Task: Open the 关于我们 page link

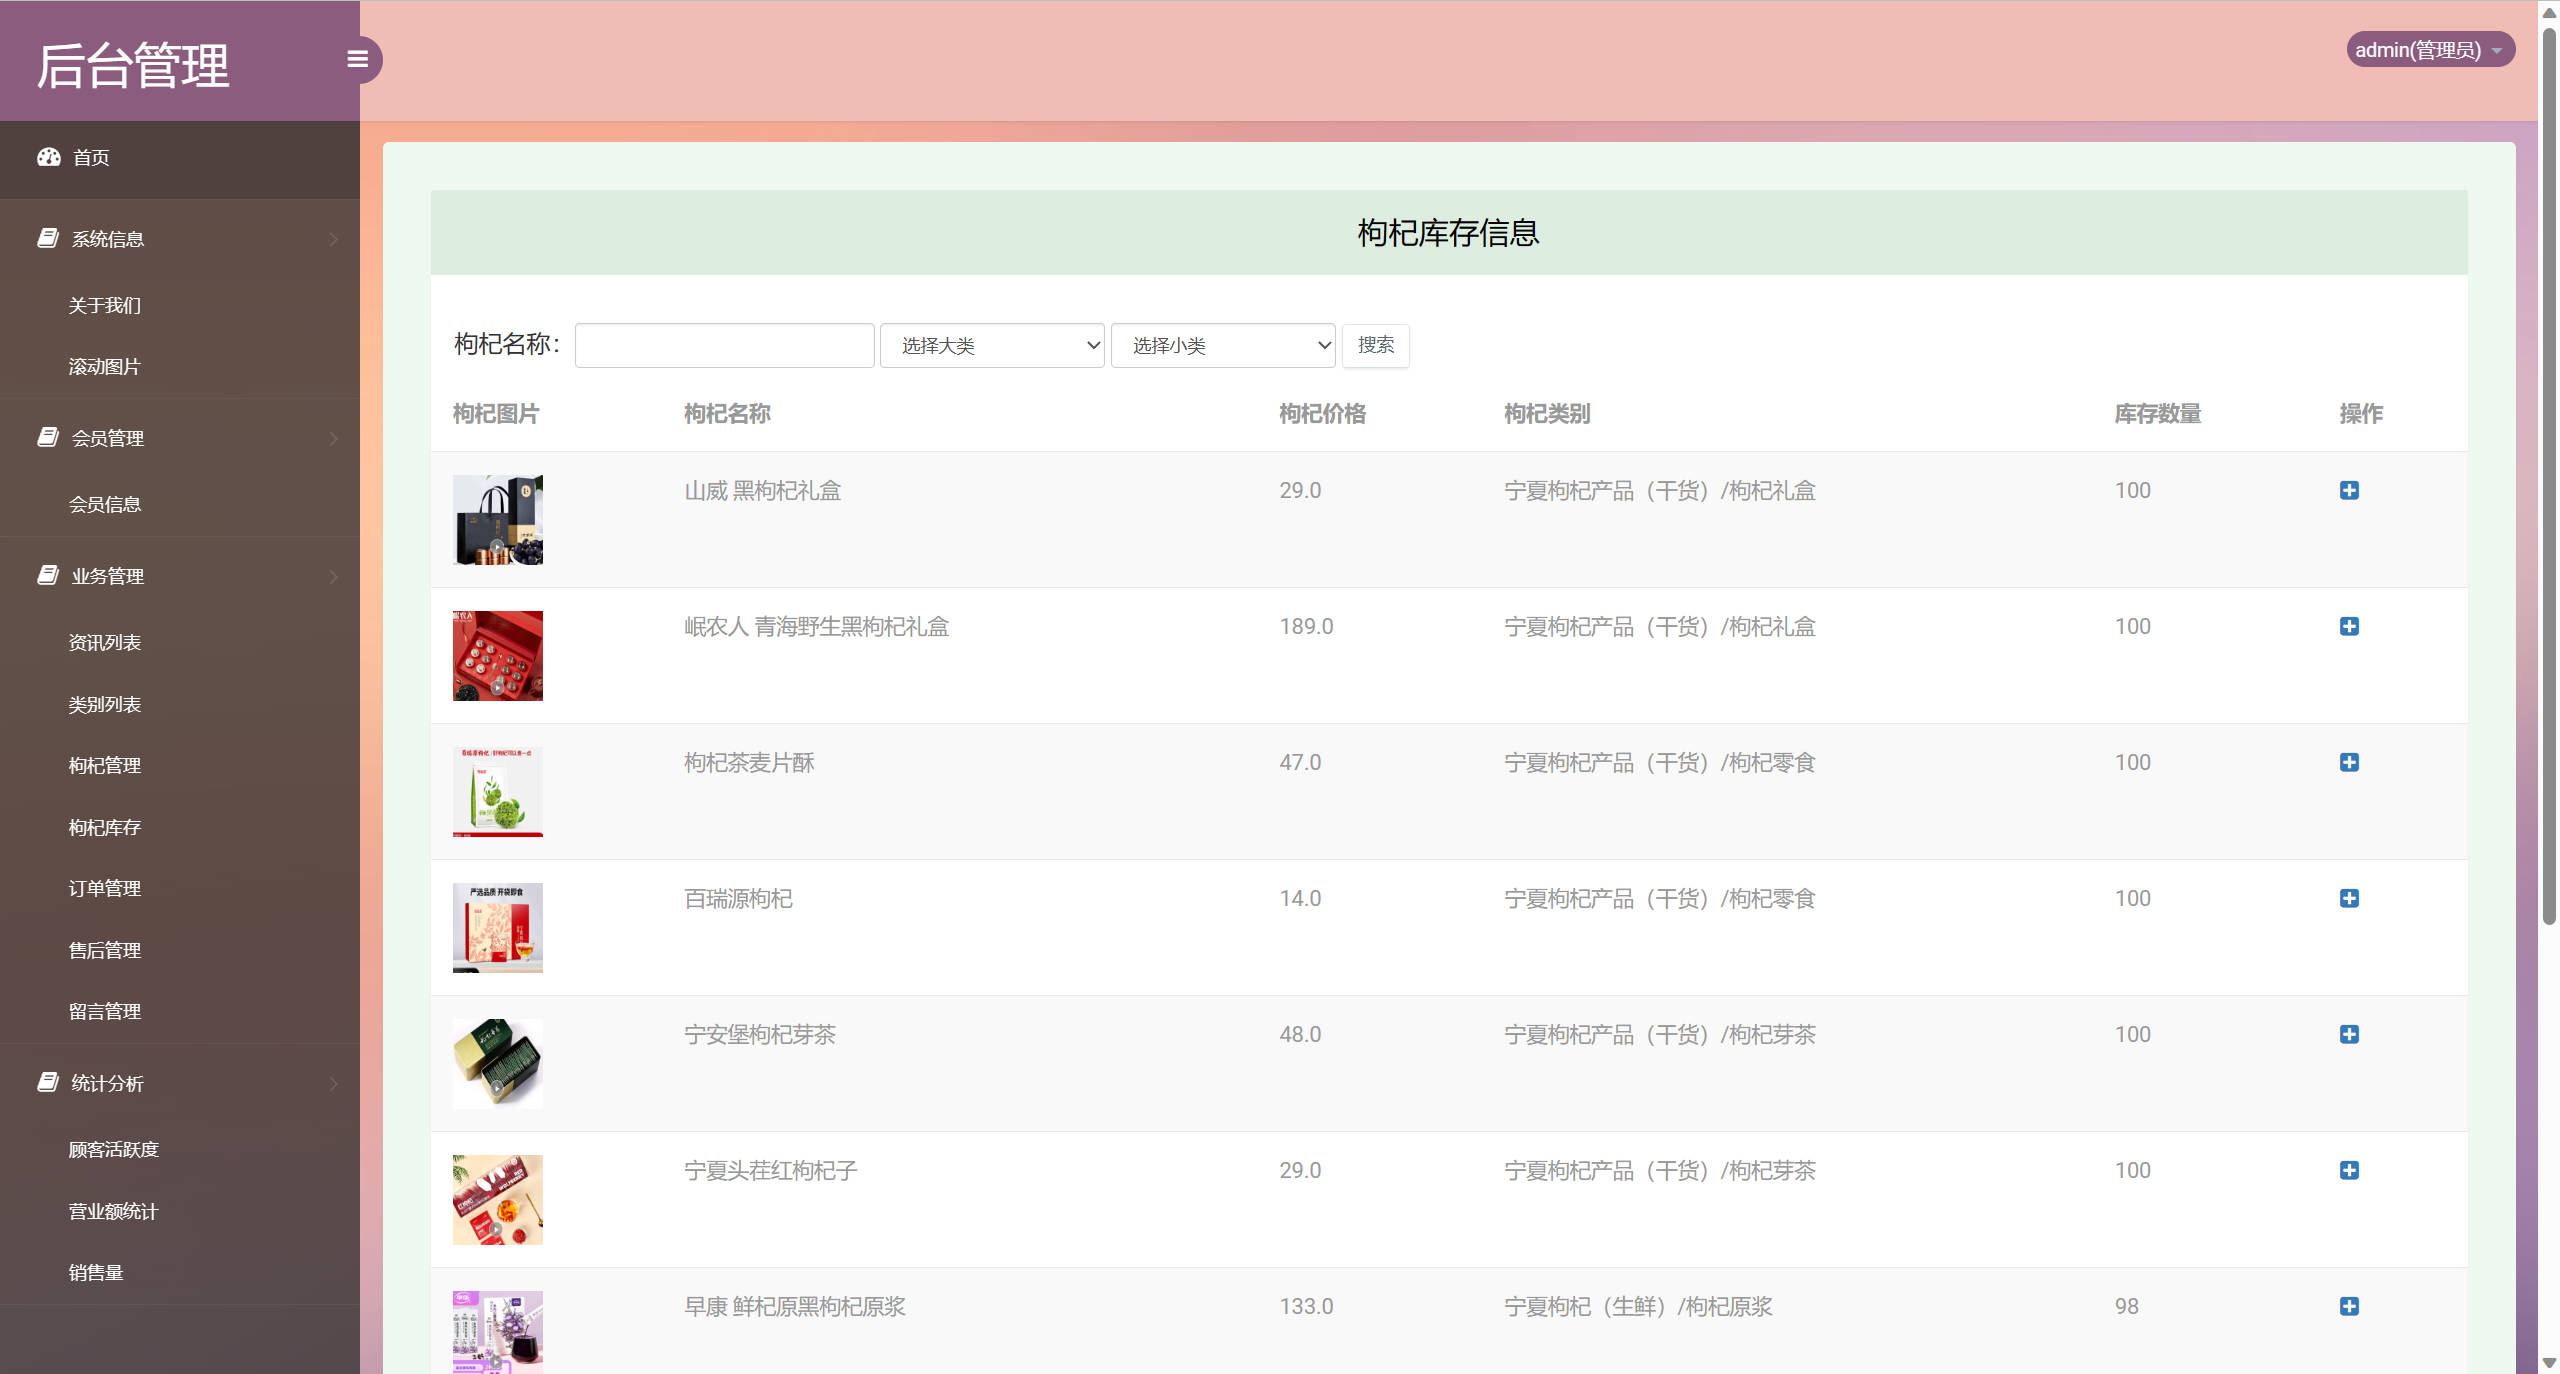Action: pos(104,304)
